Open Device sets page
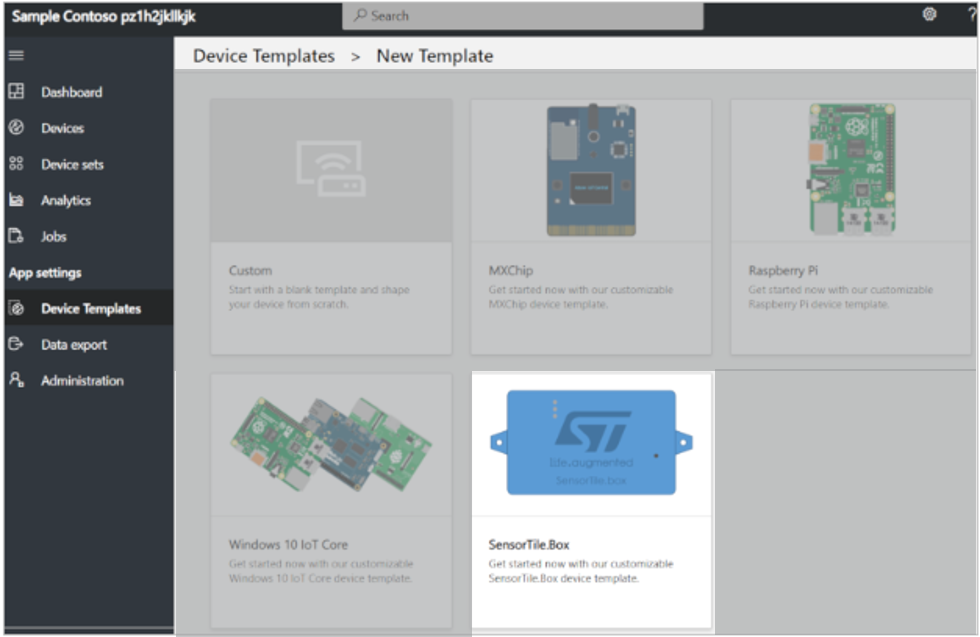The height and width of the screenshot is (637, 980). point(89,164)
